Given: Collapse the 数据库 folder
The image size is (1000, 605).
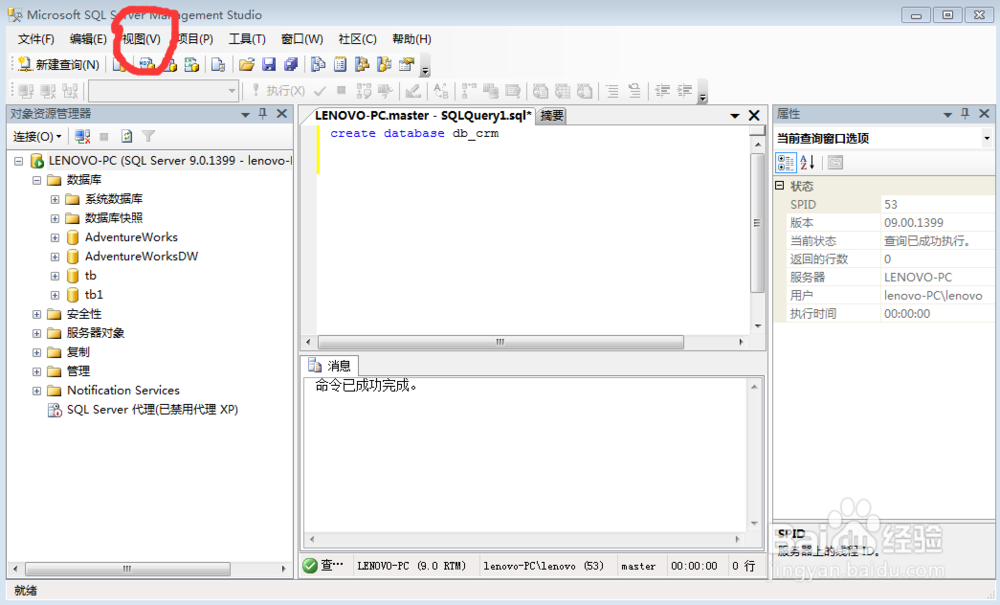Looking at the screenshot, I should pos(37,180).
